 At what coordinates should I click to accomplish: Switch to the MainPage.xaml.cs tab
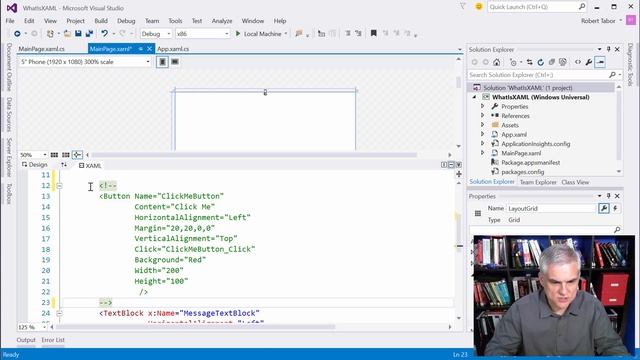(x=42, y=49)
